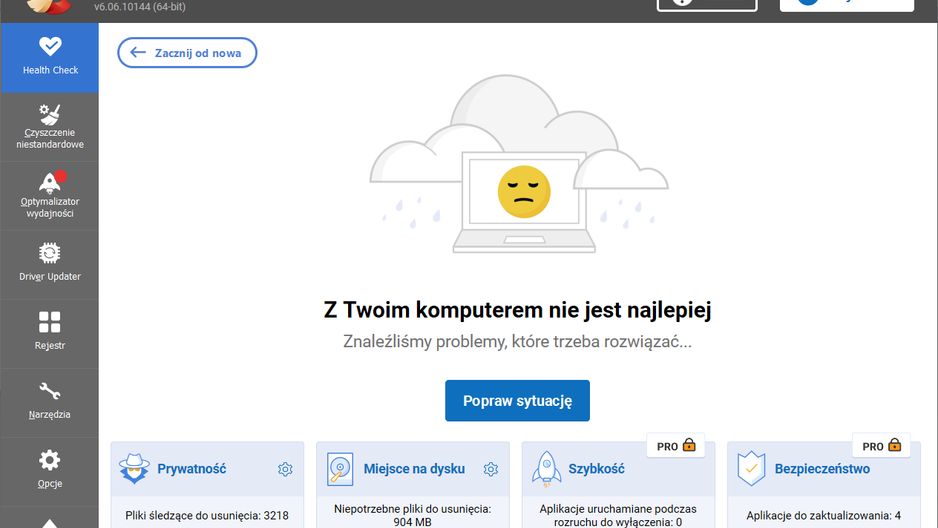Viewport: 938px width, 528px height.
Task: Click the shield icon on Bezpieczeństwo card
Action: pos(751,469)
